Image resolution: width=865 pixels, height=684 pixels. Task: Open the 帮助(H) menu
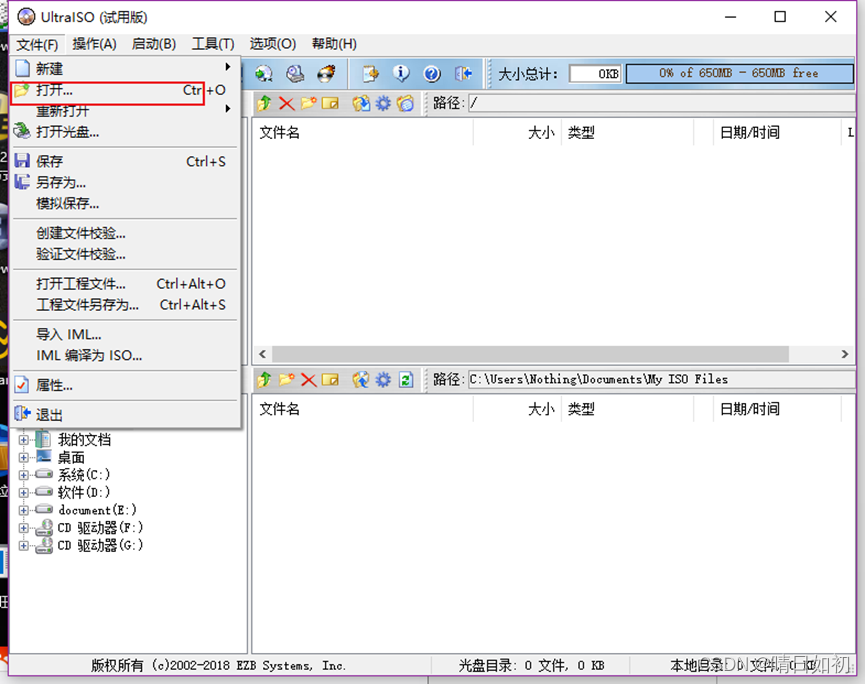point(334,44)
